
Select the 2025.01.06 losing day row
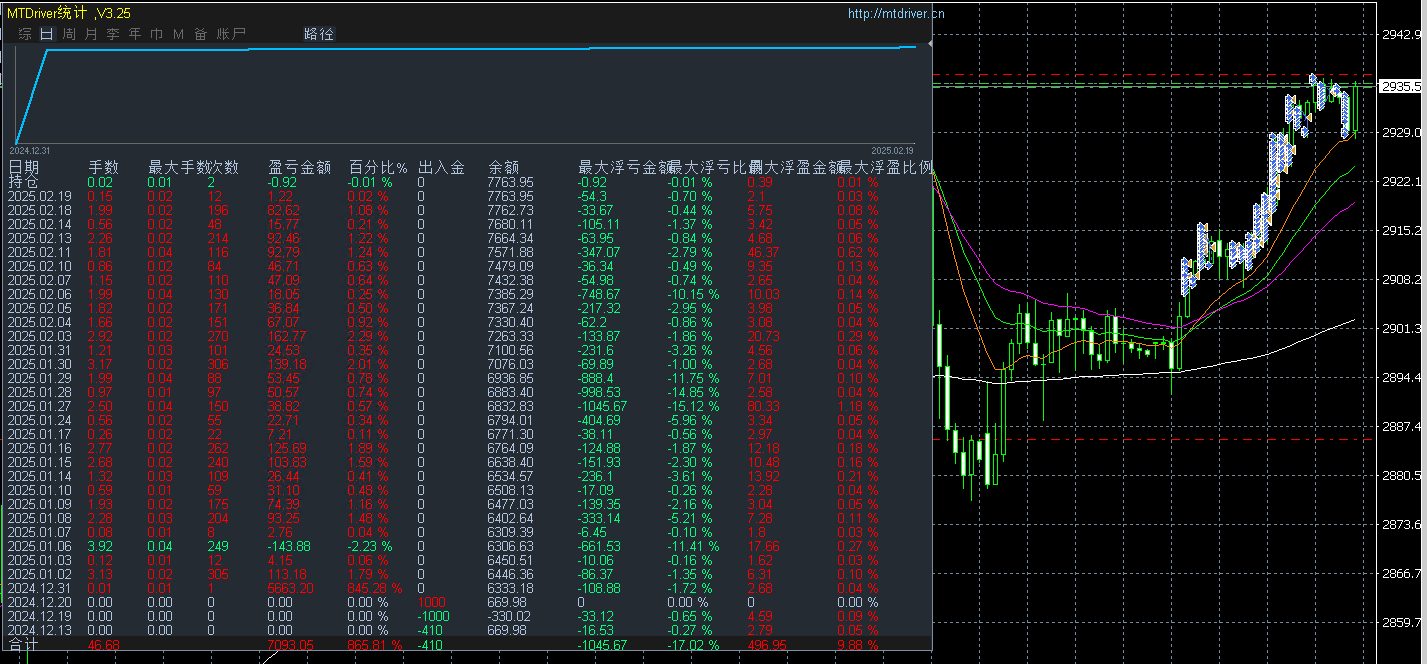coord(40,547)
